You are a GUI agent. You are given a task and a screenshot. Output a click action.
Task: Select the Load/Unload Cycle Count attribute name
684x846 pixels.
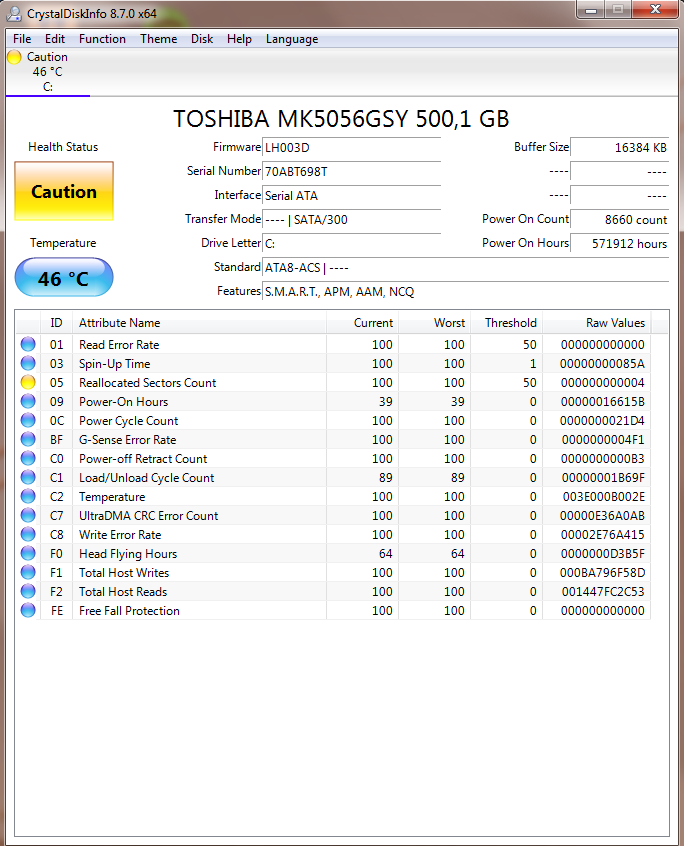coord(147,477)
